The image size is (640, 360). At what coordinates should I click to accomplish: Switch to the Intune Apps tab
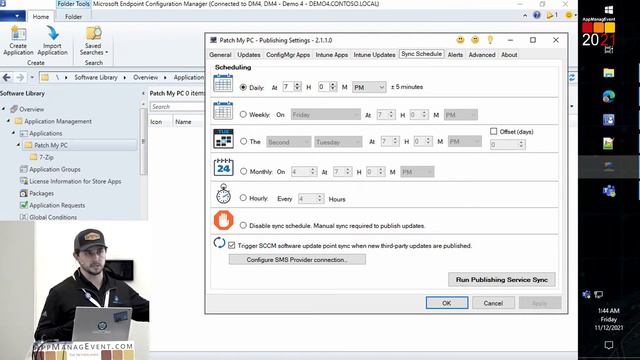(x=331, y=55)
